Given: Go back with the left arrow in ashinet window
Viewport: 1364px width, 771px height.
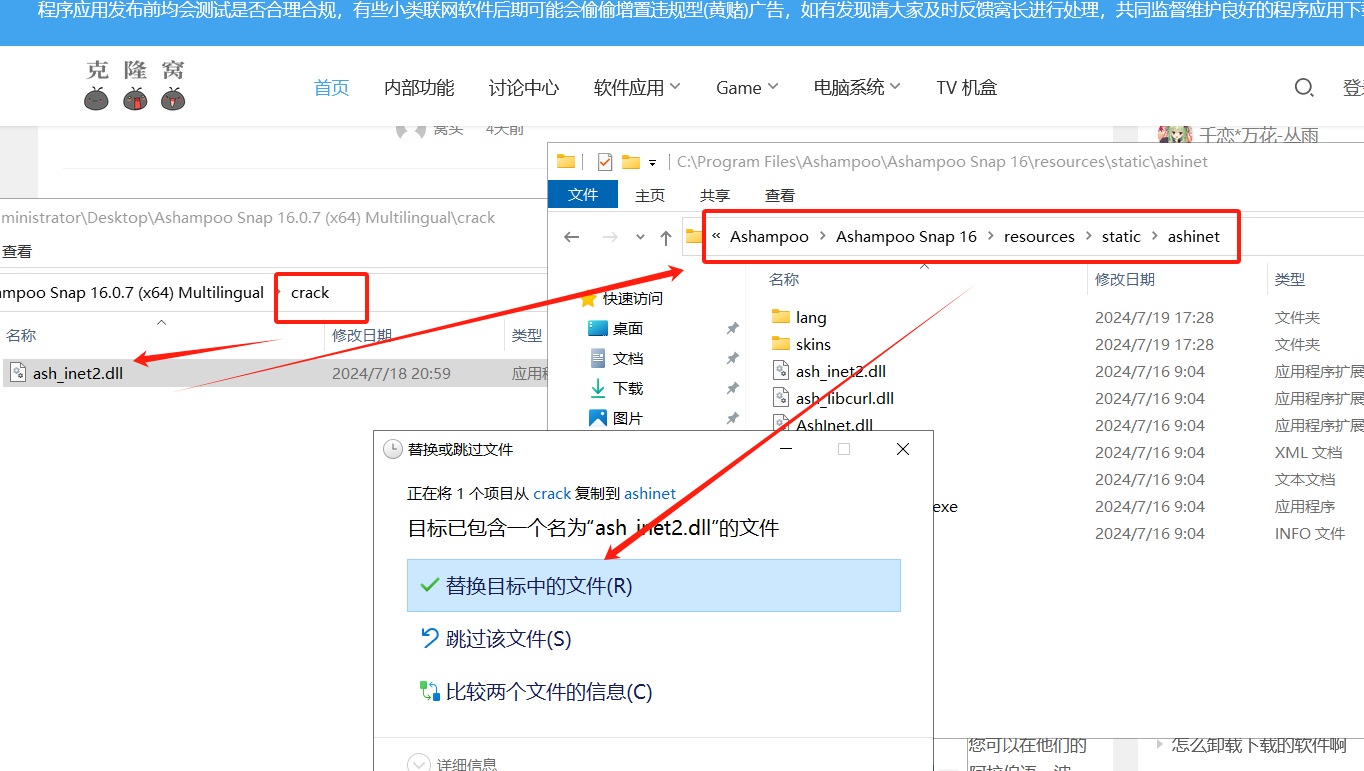Looking at the screenshot, I should [572, 237].
